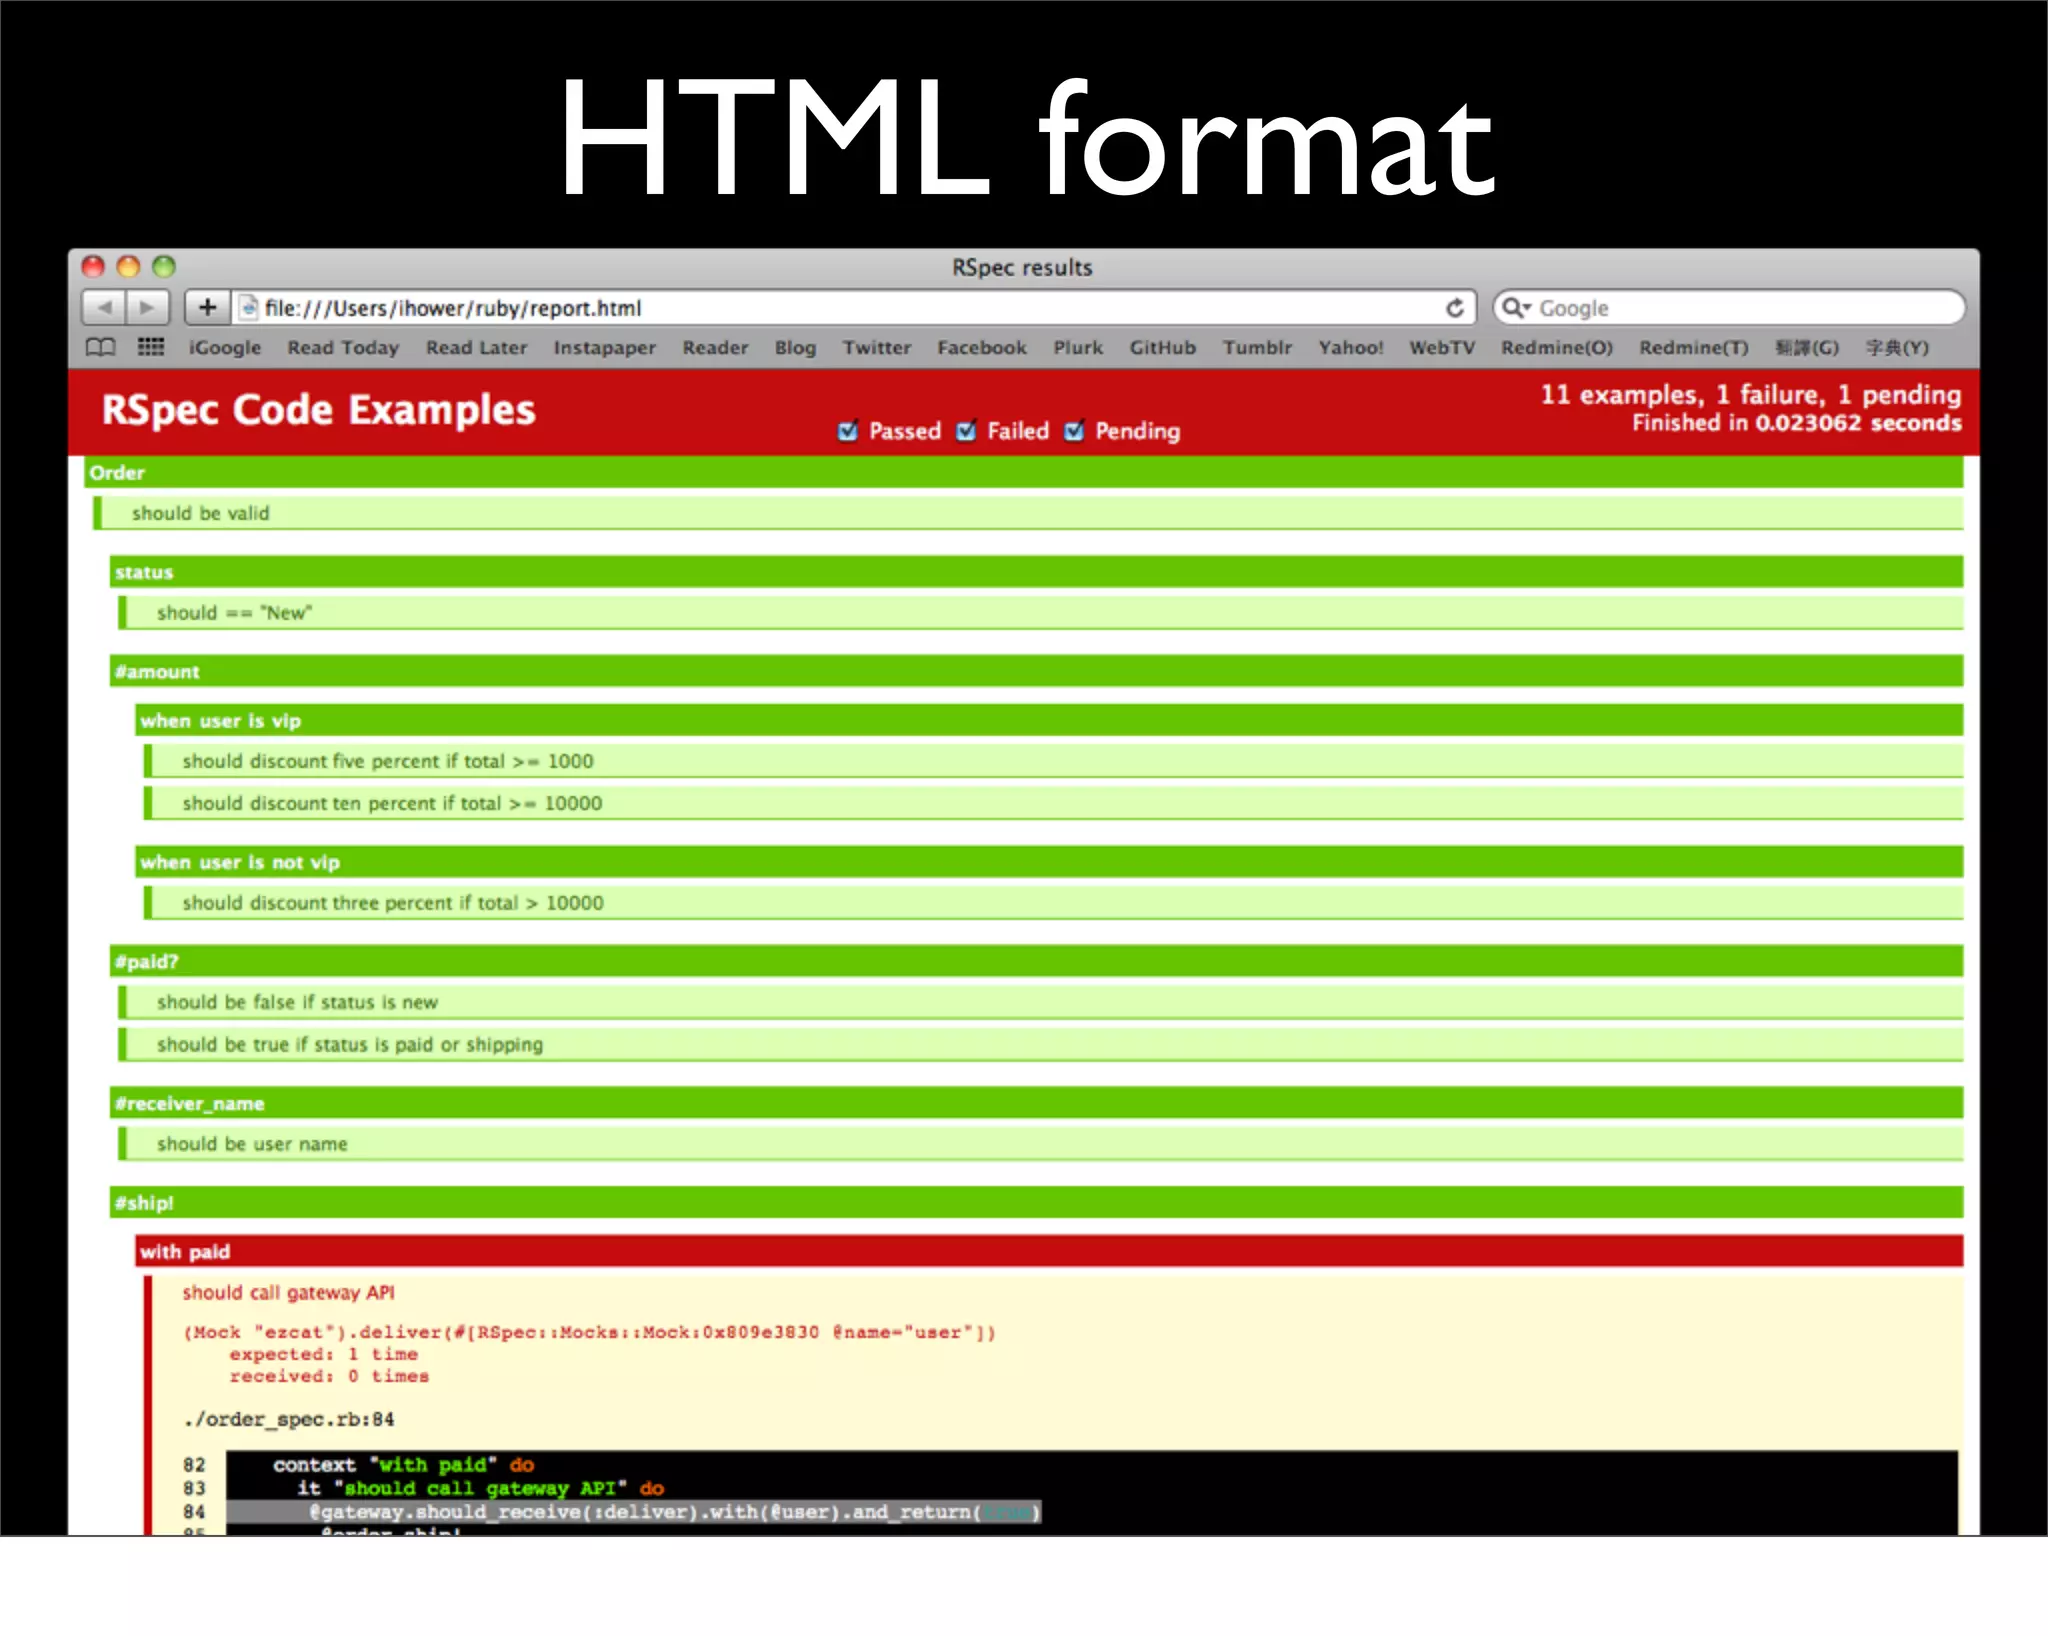Uncheck the Failed filter checkbox
The image size is (2048, 1636).
coord(966,431)
